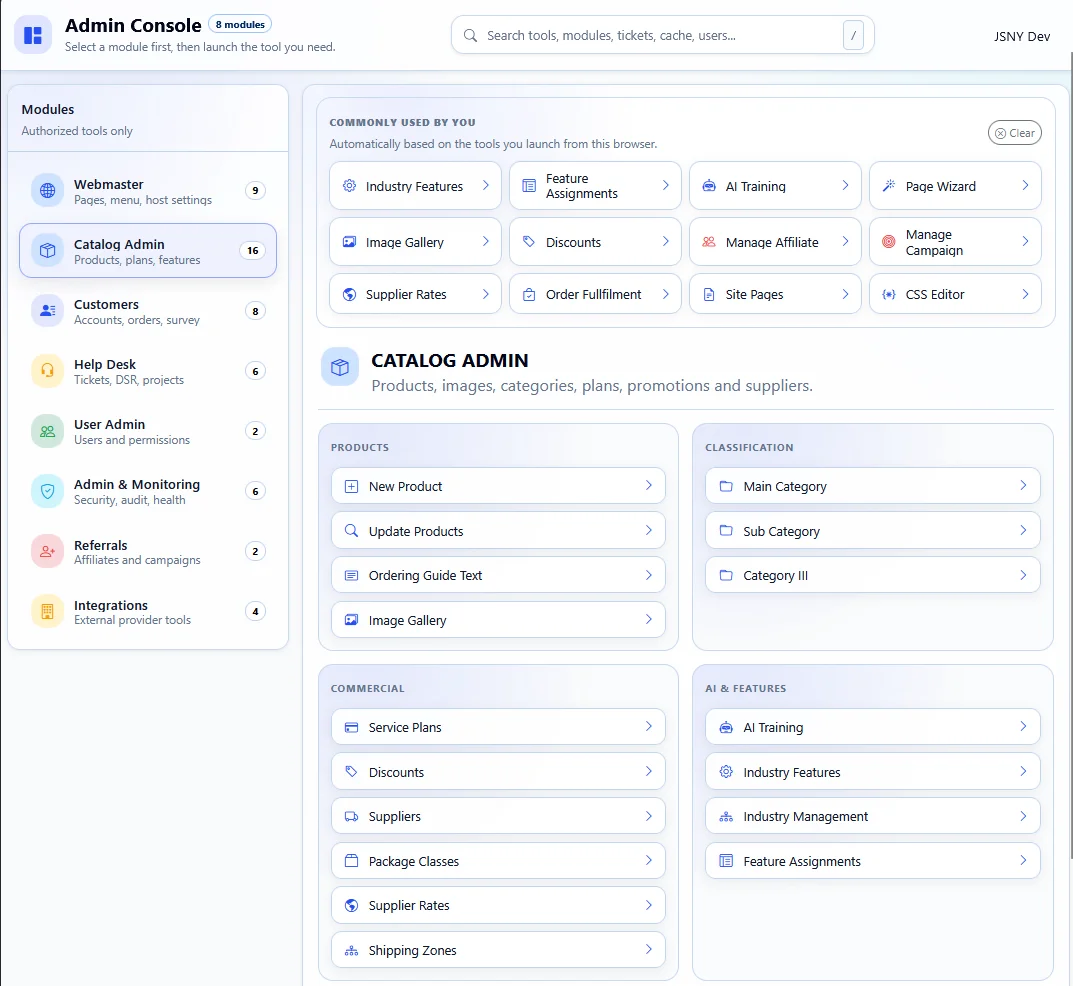The height and width of the screenshot is (986, 1073).
Task: Click the Industry Features gear icon in Commonly Used
Action: point(349,185)
